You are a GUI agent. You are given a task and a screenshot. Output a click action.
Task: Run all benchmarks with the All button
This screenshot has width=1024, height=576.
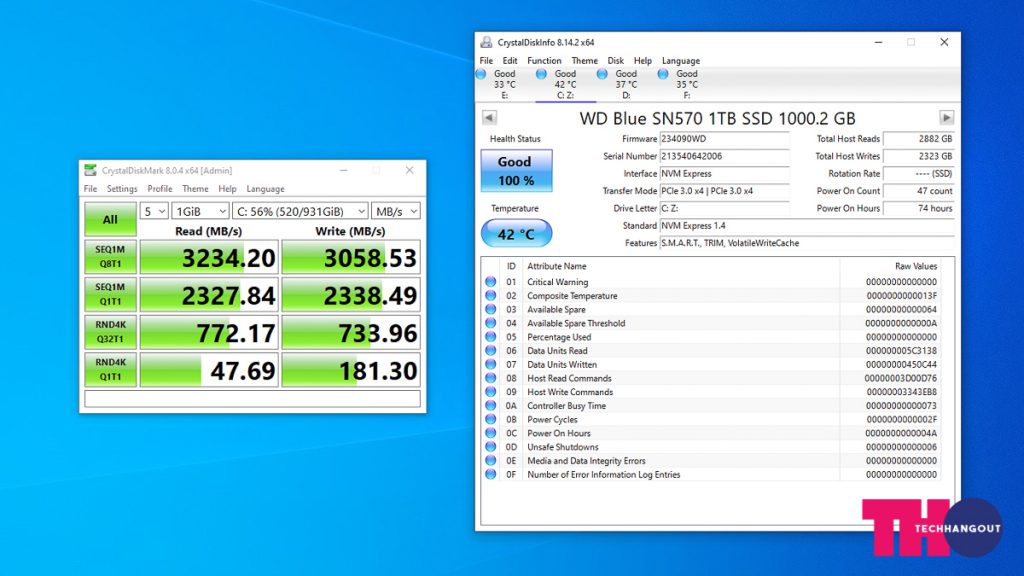tap(110, 219)
